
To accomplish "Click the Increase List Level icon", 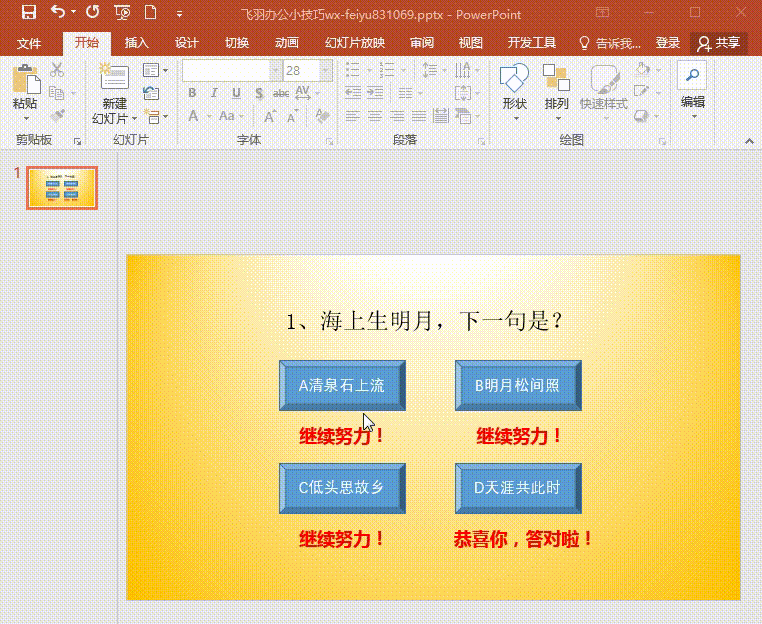I will click(x=375, y=92).
